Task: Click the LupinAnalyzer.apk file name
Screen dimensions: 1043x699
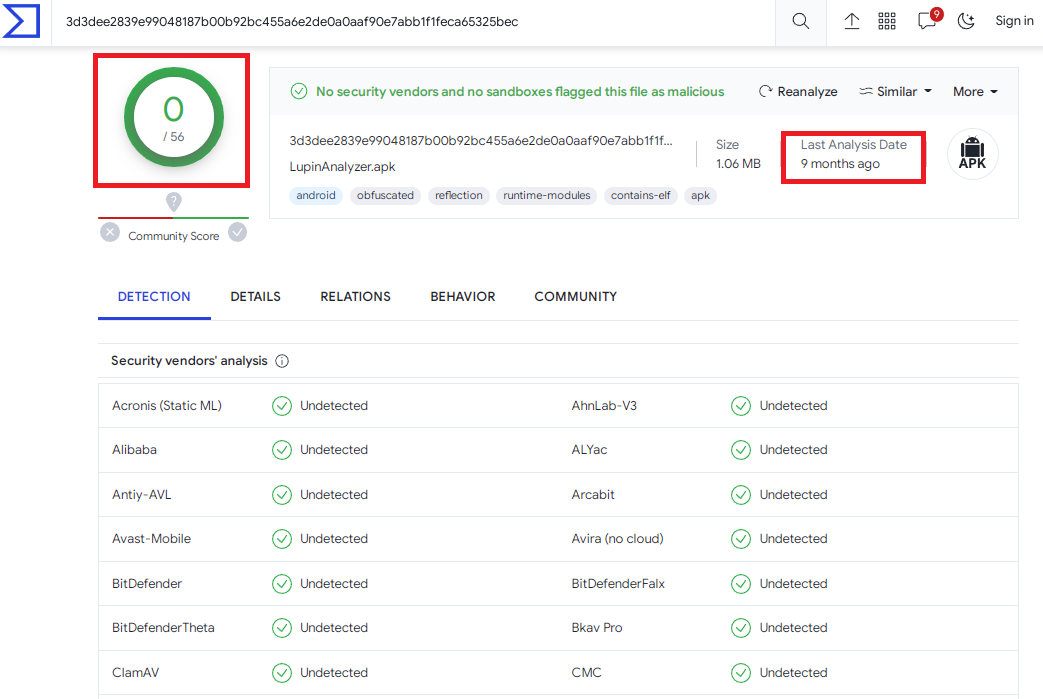Action: (x=342, y=167)
